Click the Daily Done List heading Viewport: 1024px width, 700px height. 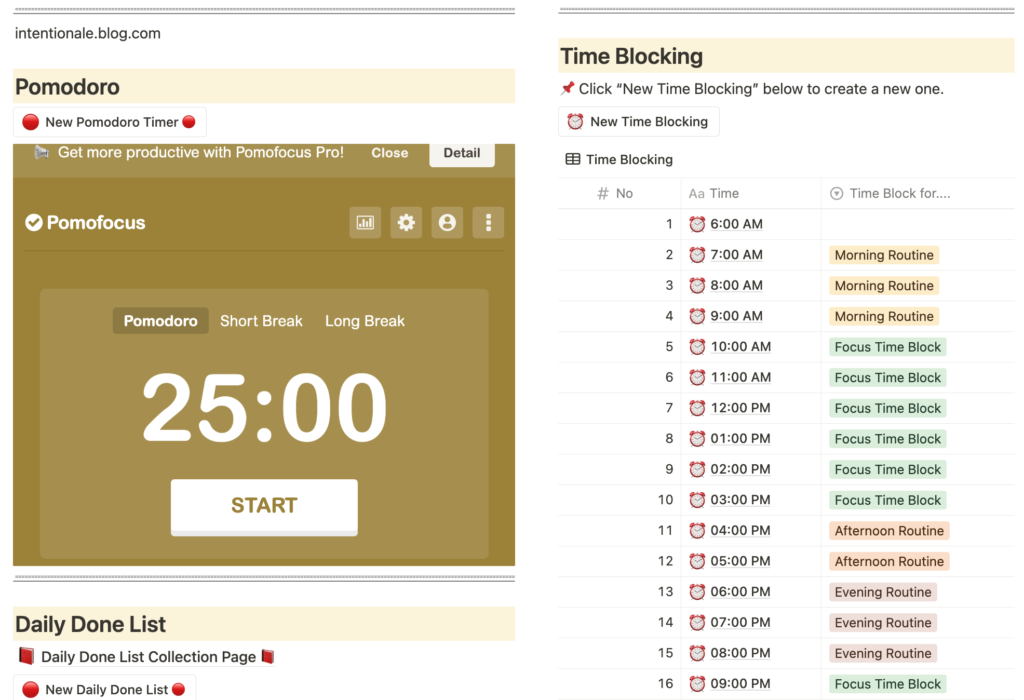pos(90,624)
